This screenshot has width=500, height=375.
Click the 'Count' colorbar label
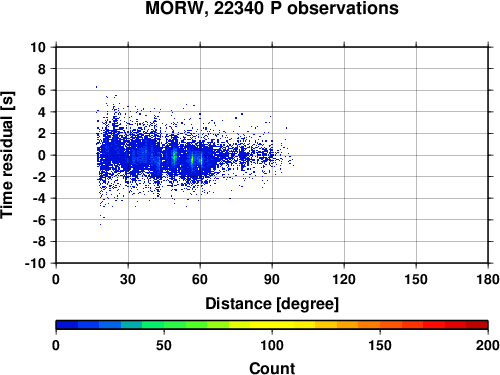[272, 368]
